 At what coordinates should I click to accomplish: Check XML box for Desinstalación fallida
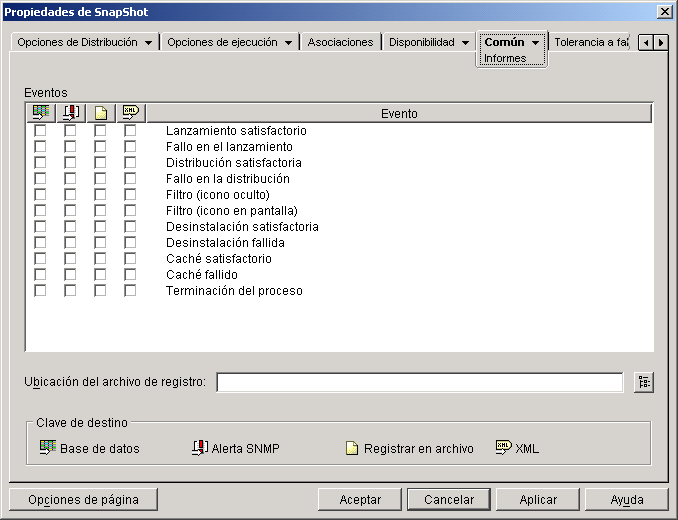coord(130,242)
